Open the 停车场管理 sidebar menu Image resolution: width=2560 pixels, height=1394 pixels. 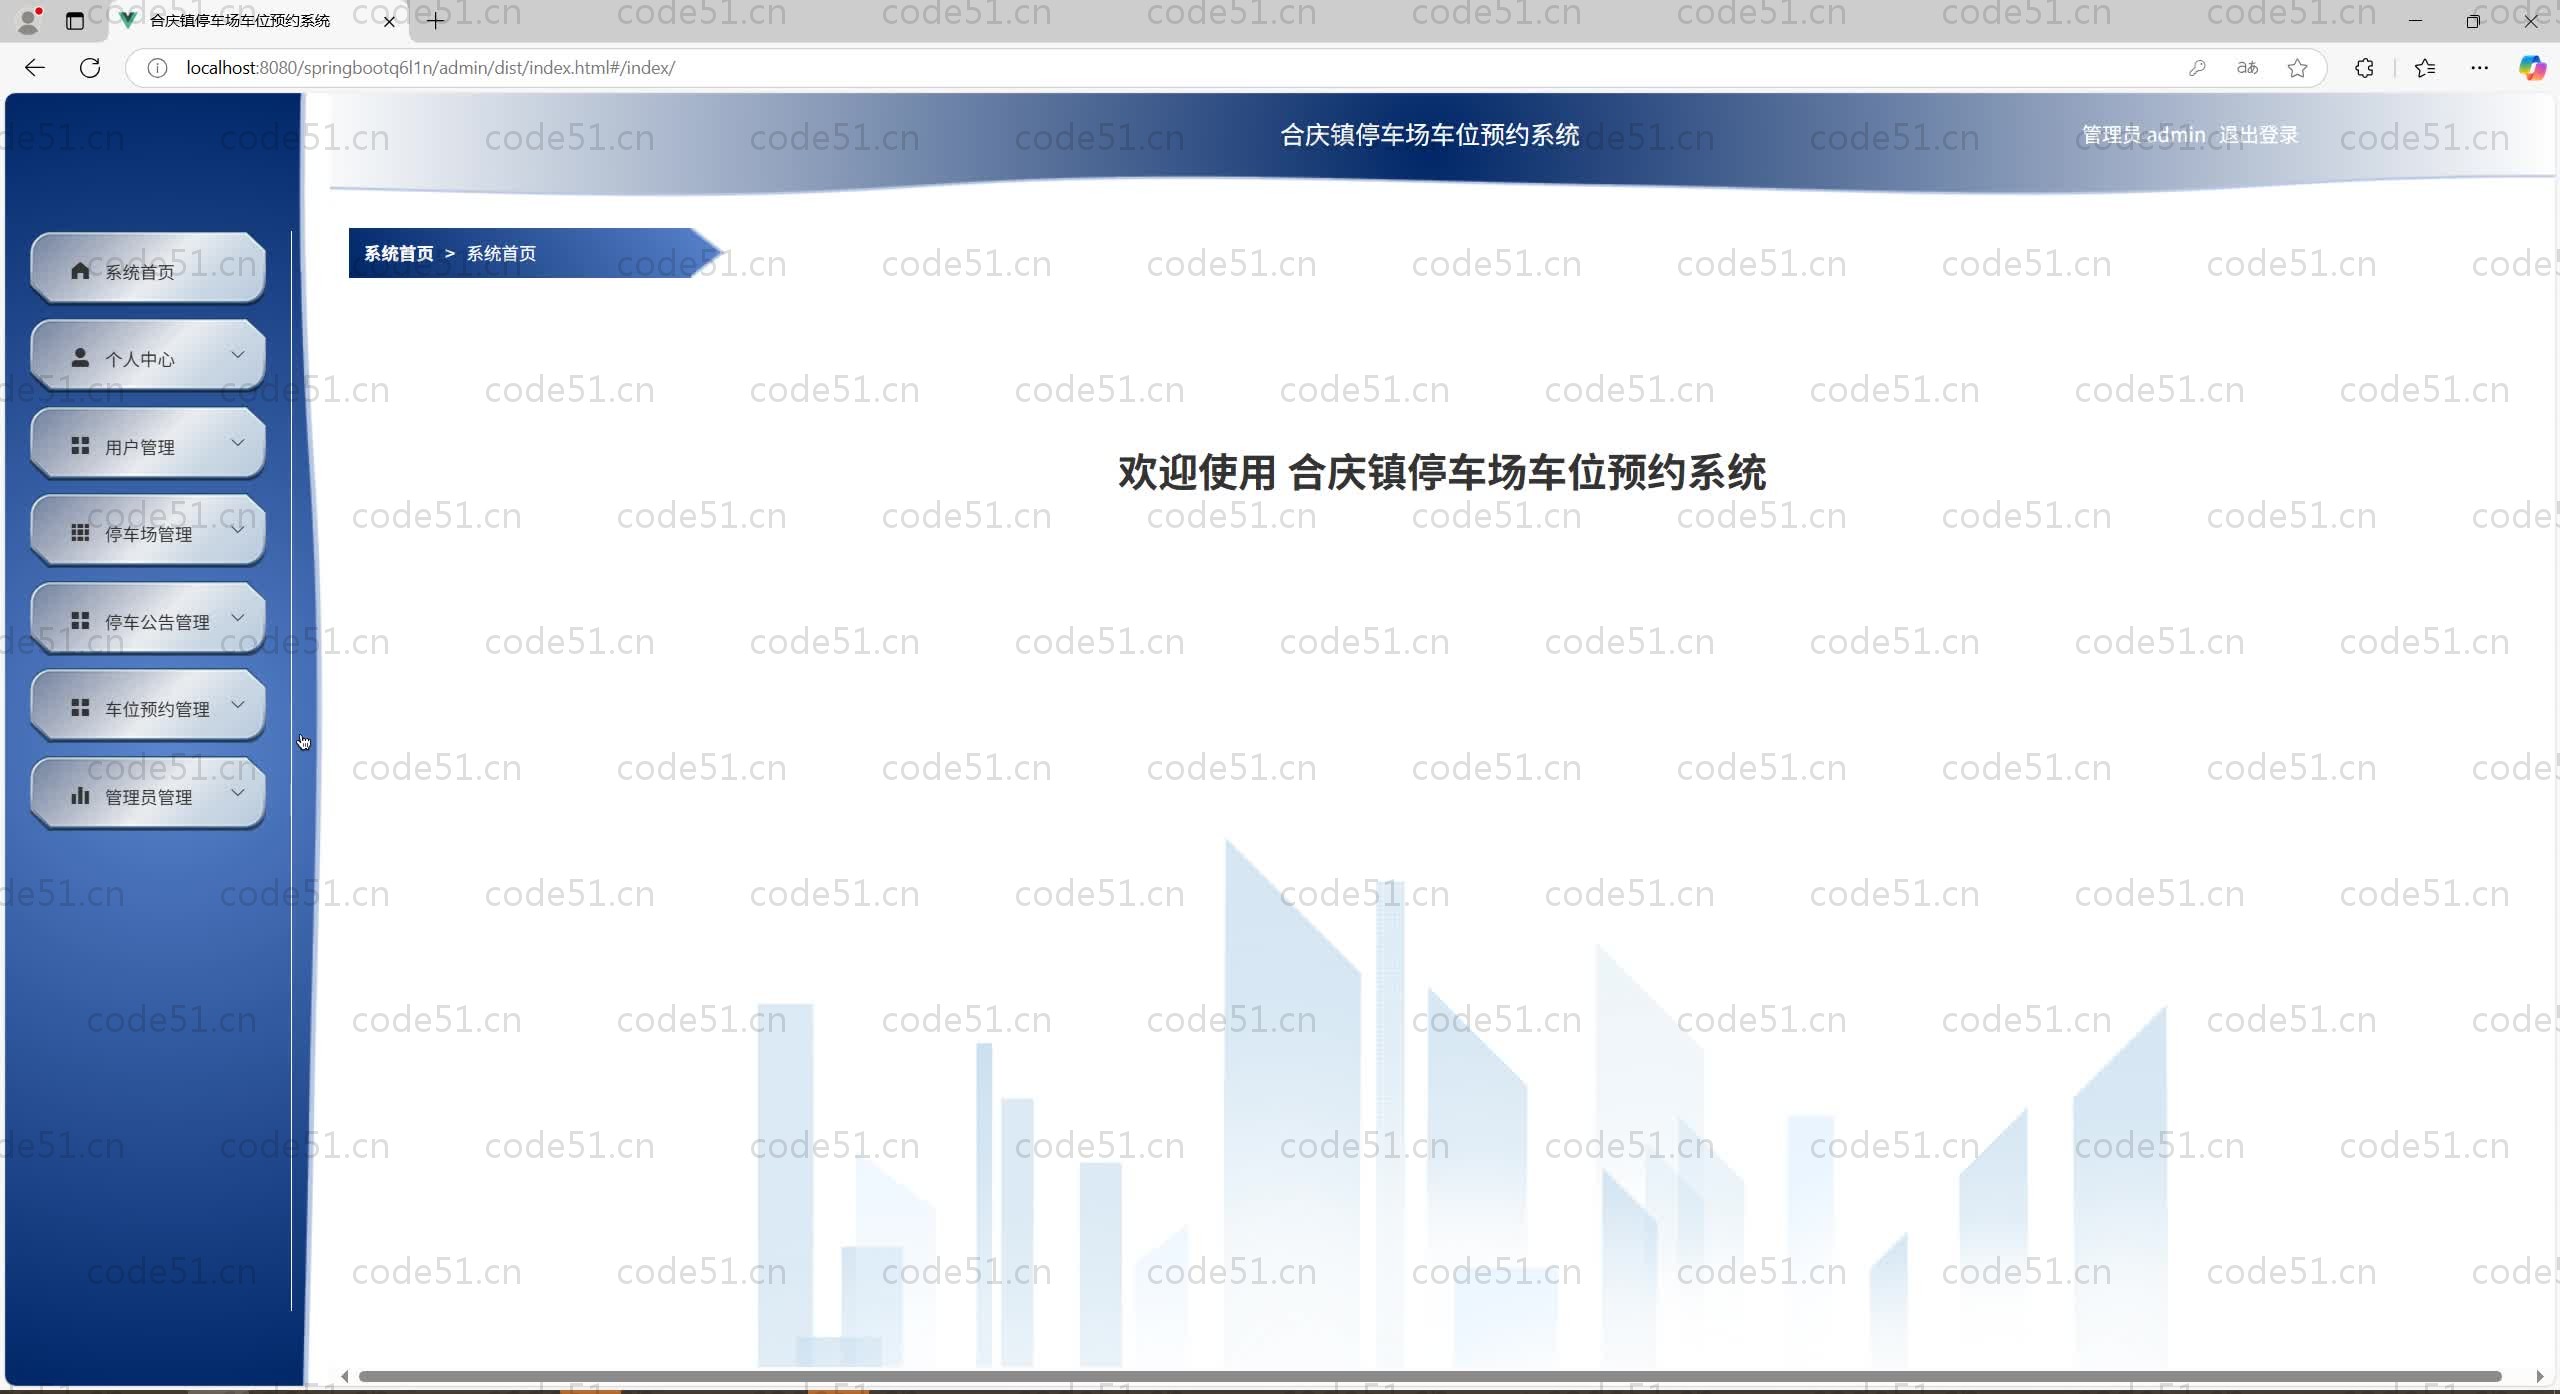click(148, 534)
